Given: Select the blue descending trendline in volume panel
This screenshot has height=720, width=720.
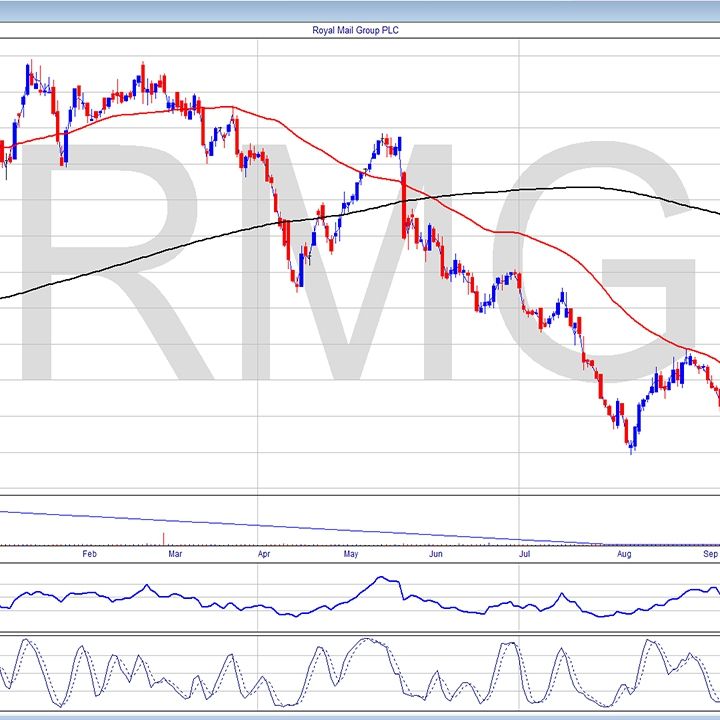Looking at the screenshot, I should click(300, 528).
